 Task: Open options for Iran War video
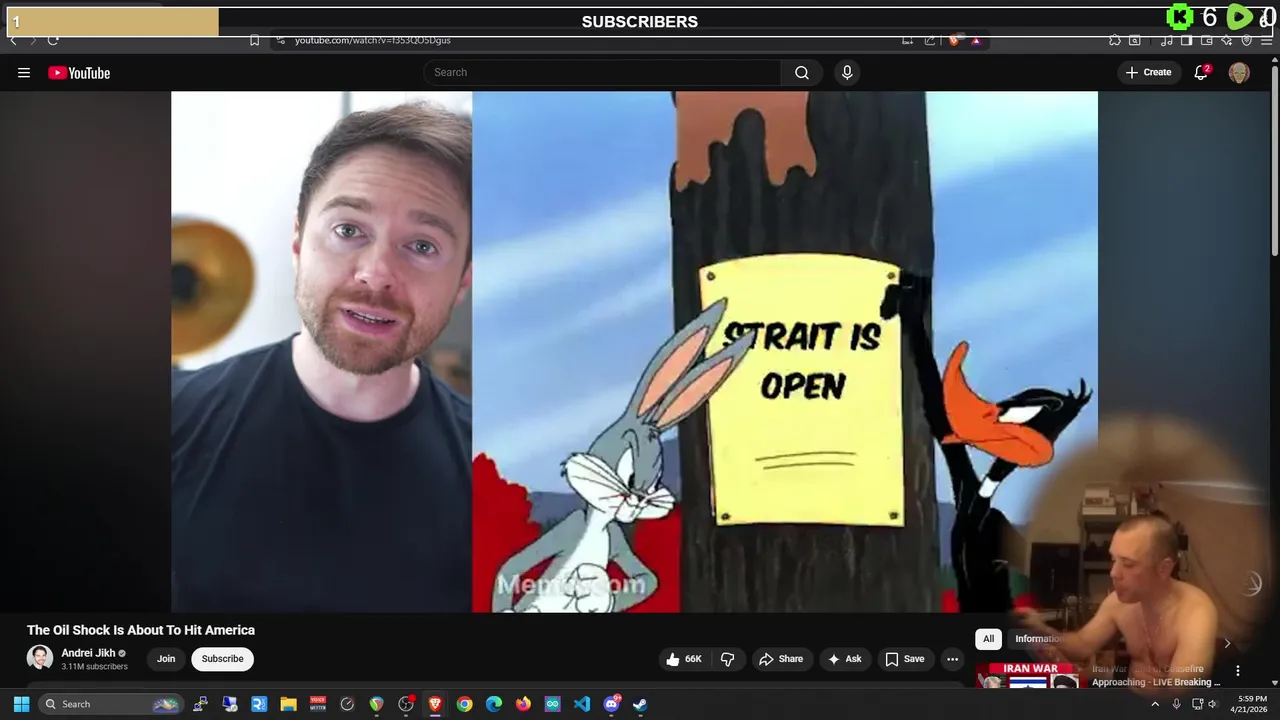pos(1237,671)
